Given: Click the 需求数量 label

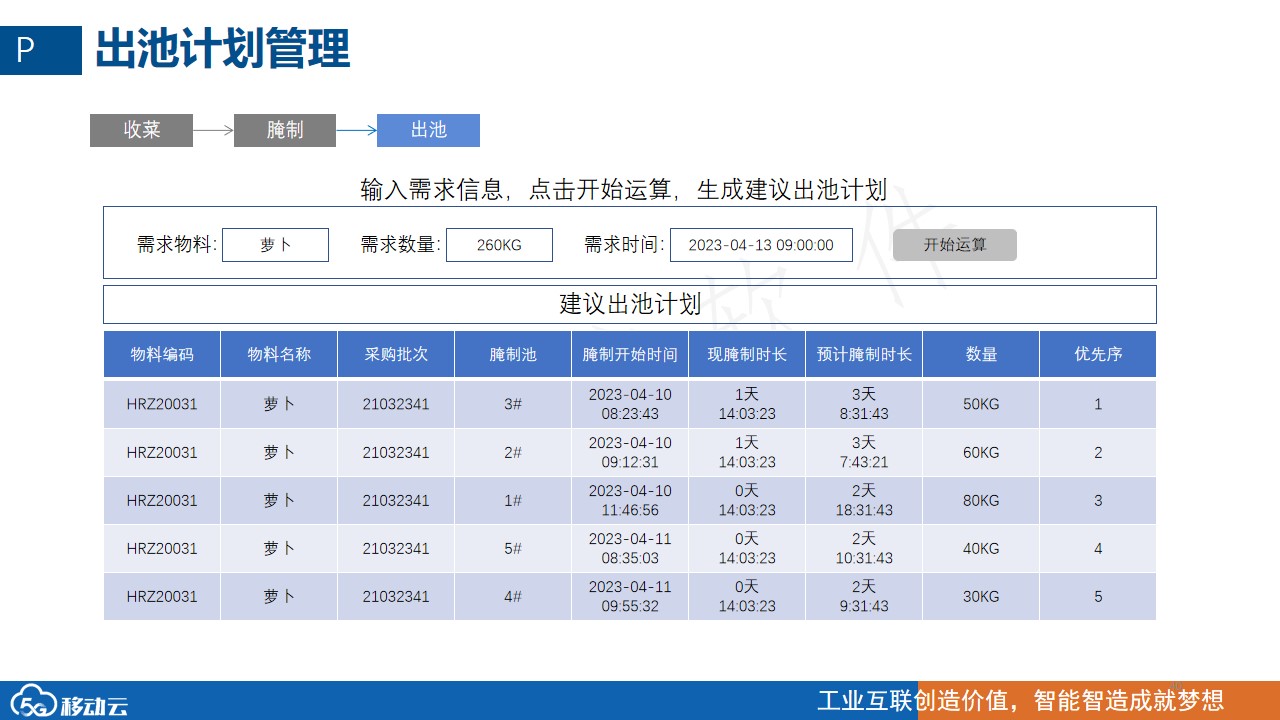Looking at the screenshot, I should coord(401,245).
